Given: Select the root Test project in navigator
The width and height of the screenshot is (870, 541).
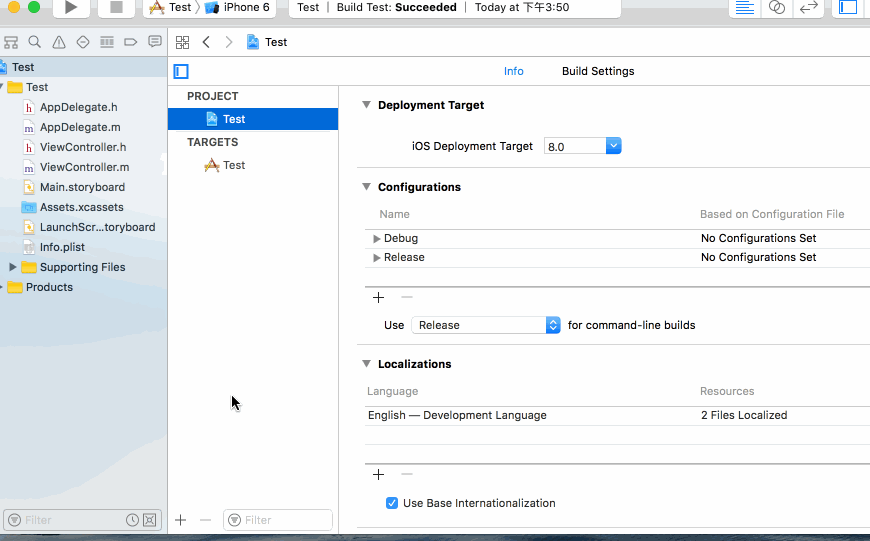Looking at the screenshot, I should point(83,67).
